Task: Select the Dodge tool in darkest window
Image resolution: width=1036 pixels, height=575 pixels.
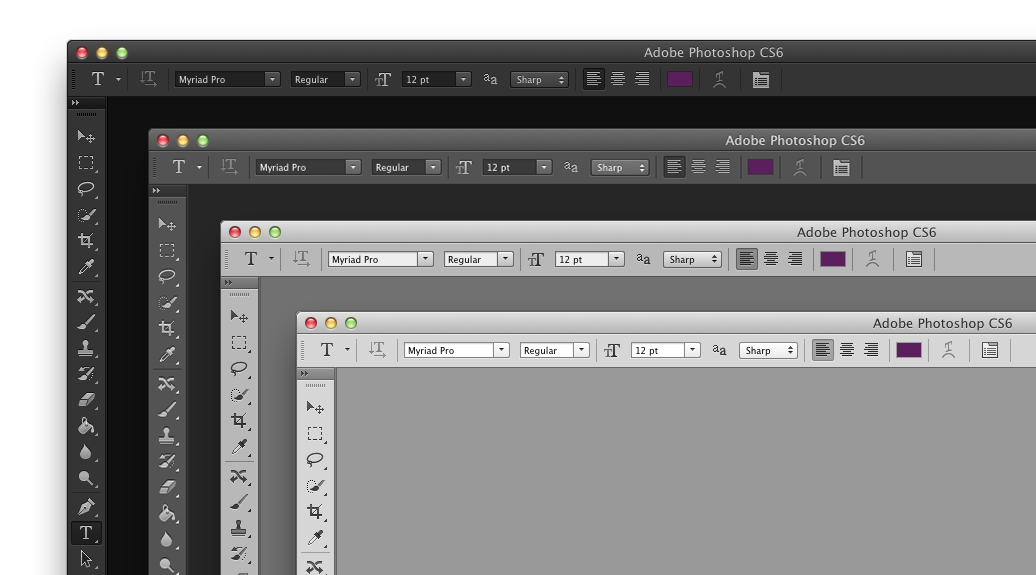Action: [86, 478]
